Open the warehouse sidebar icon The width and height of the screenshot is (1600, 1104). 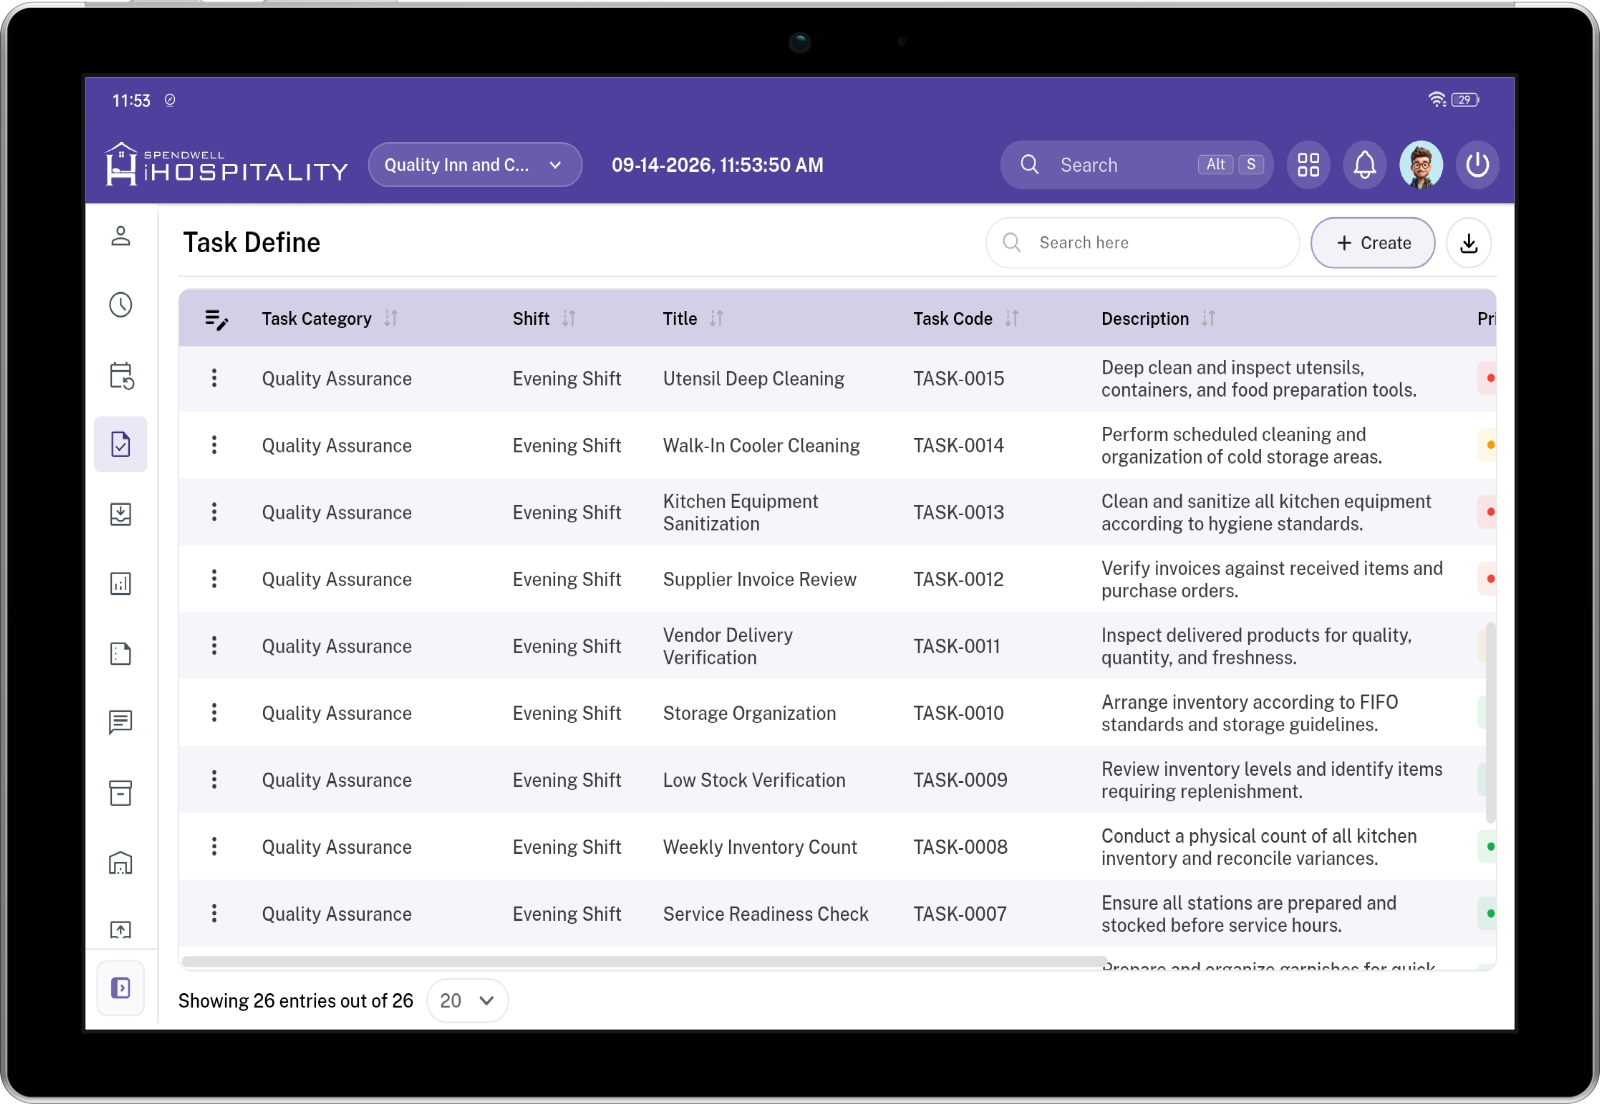pyautogui.click(x=121, y=862)
